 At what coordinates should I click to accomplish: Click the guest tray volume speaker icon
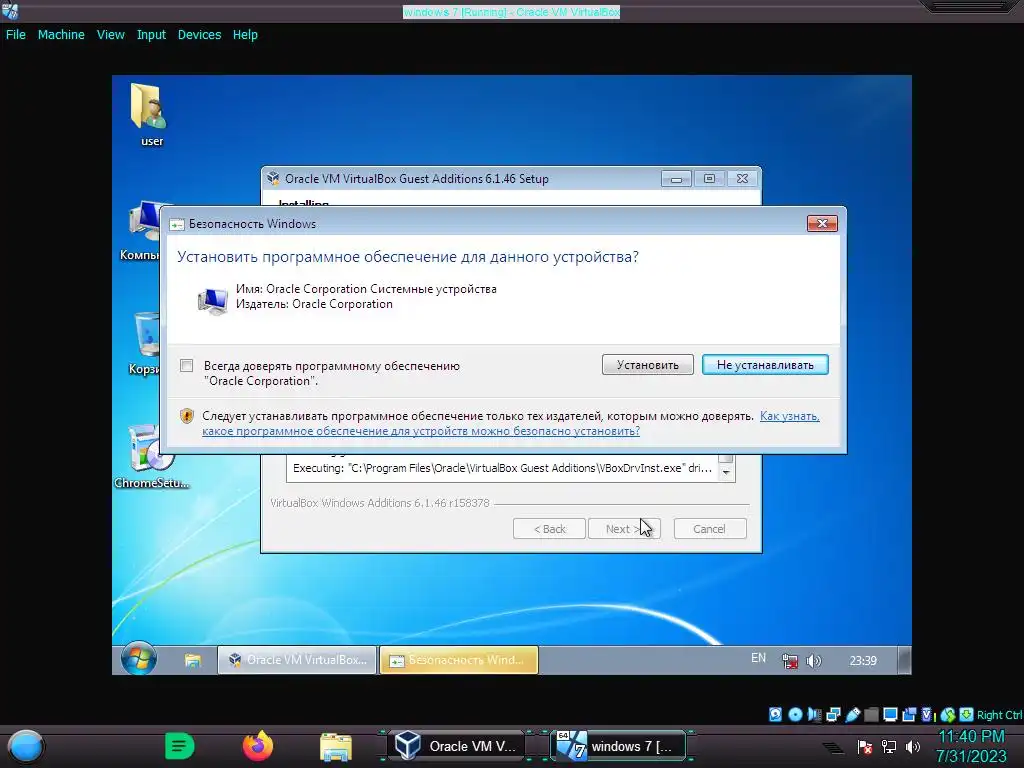tap(814, 661)
